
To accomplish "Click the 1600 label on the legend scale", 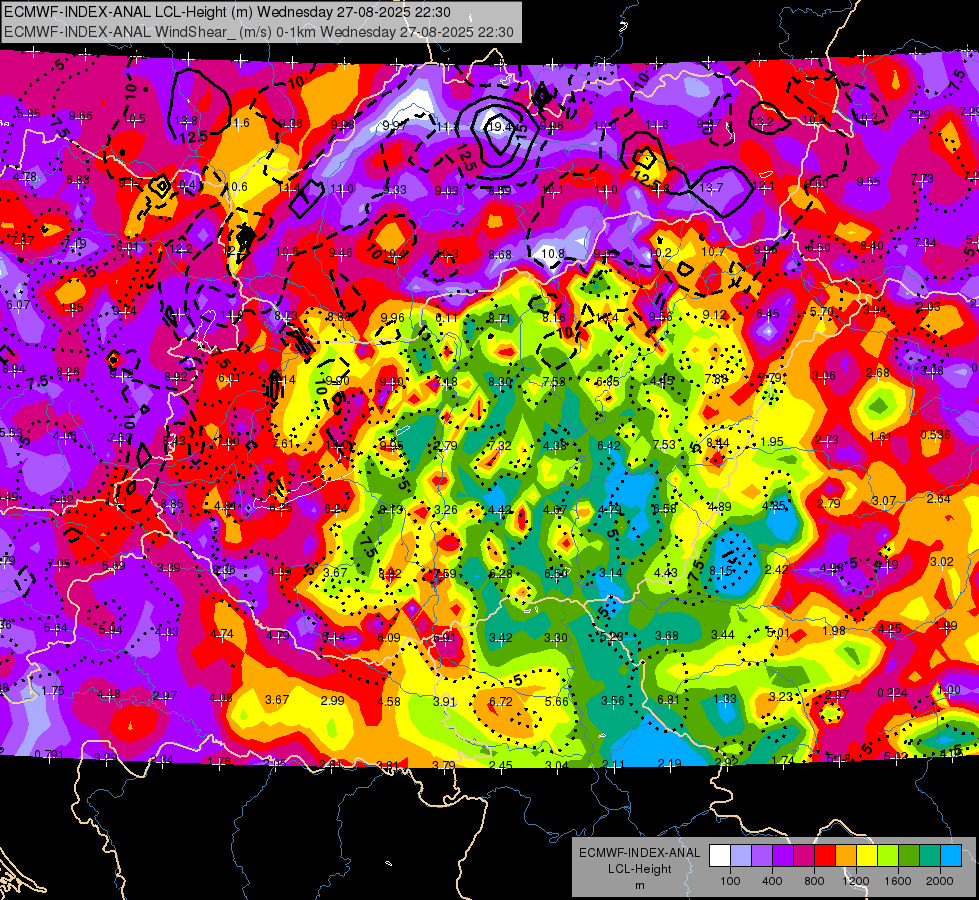I will click(x=898, y=881).
